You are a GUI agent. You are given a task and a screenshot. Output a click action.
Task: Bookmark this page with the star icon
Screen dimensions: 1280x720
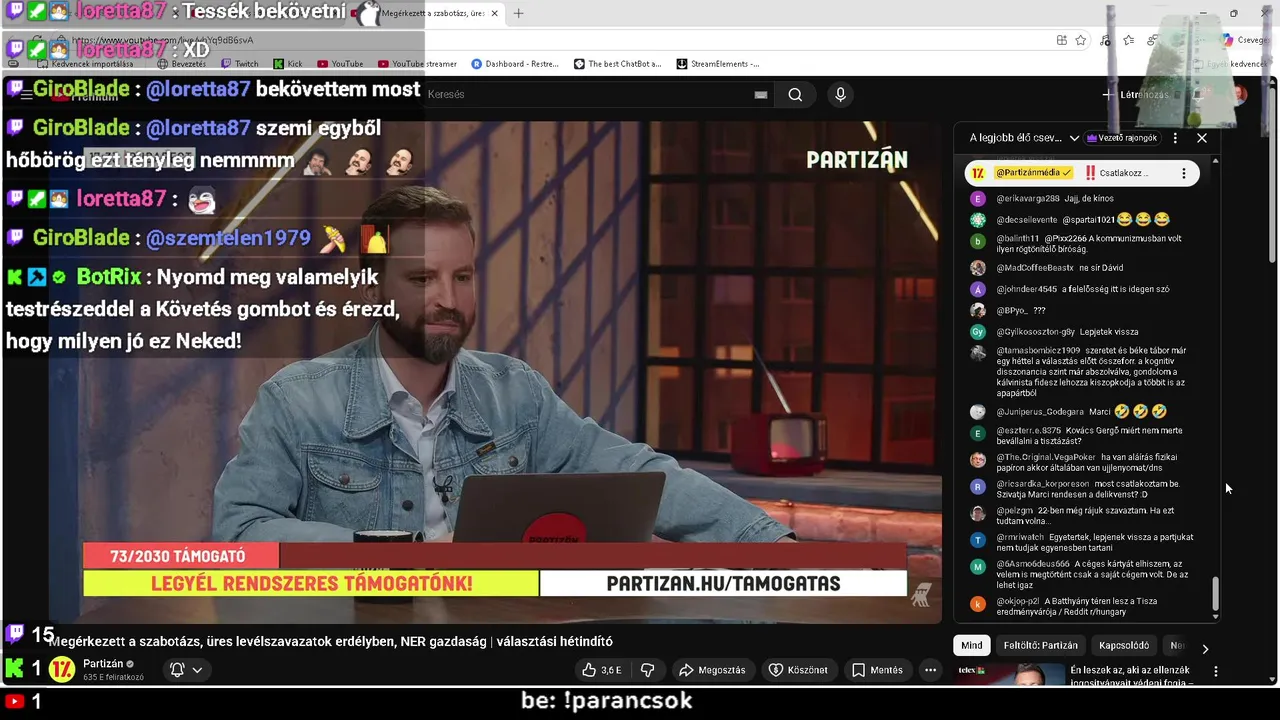(1081, 40)
